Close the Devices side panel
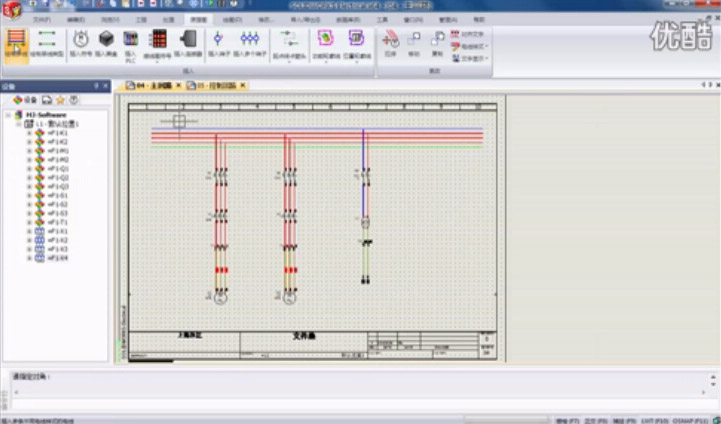 pos(105,86)
